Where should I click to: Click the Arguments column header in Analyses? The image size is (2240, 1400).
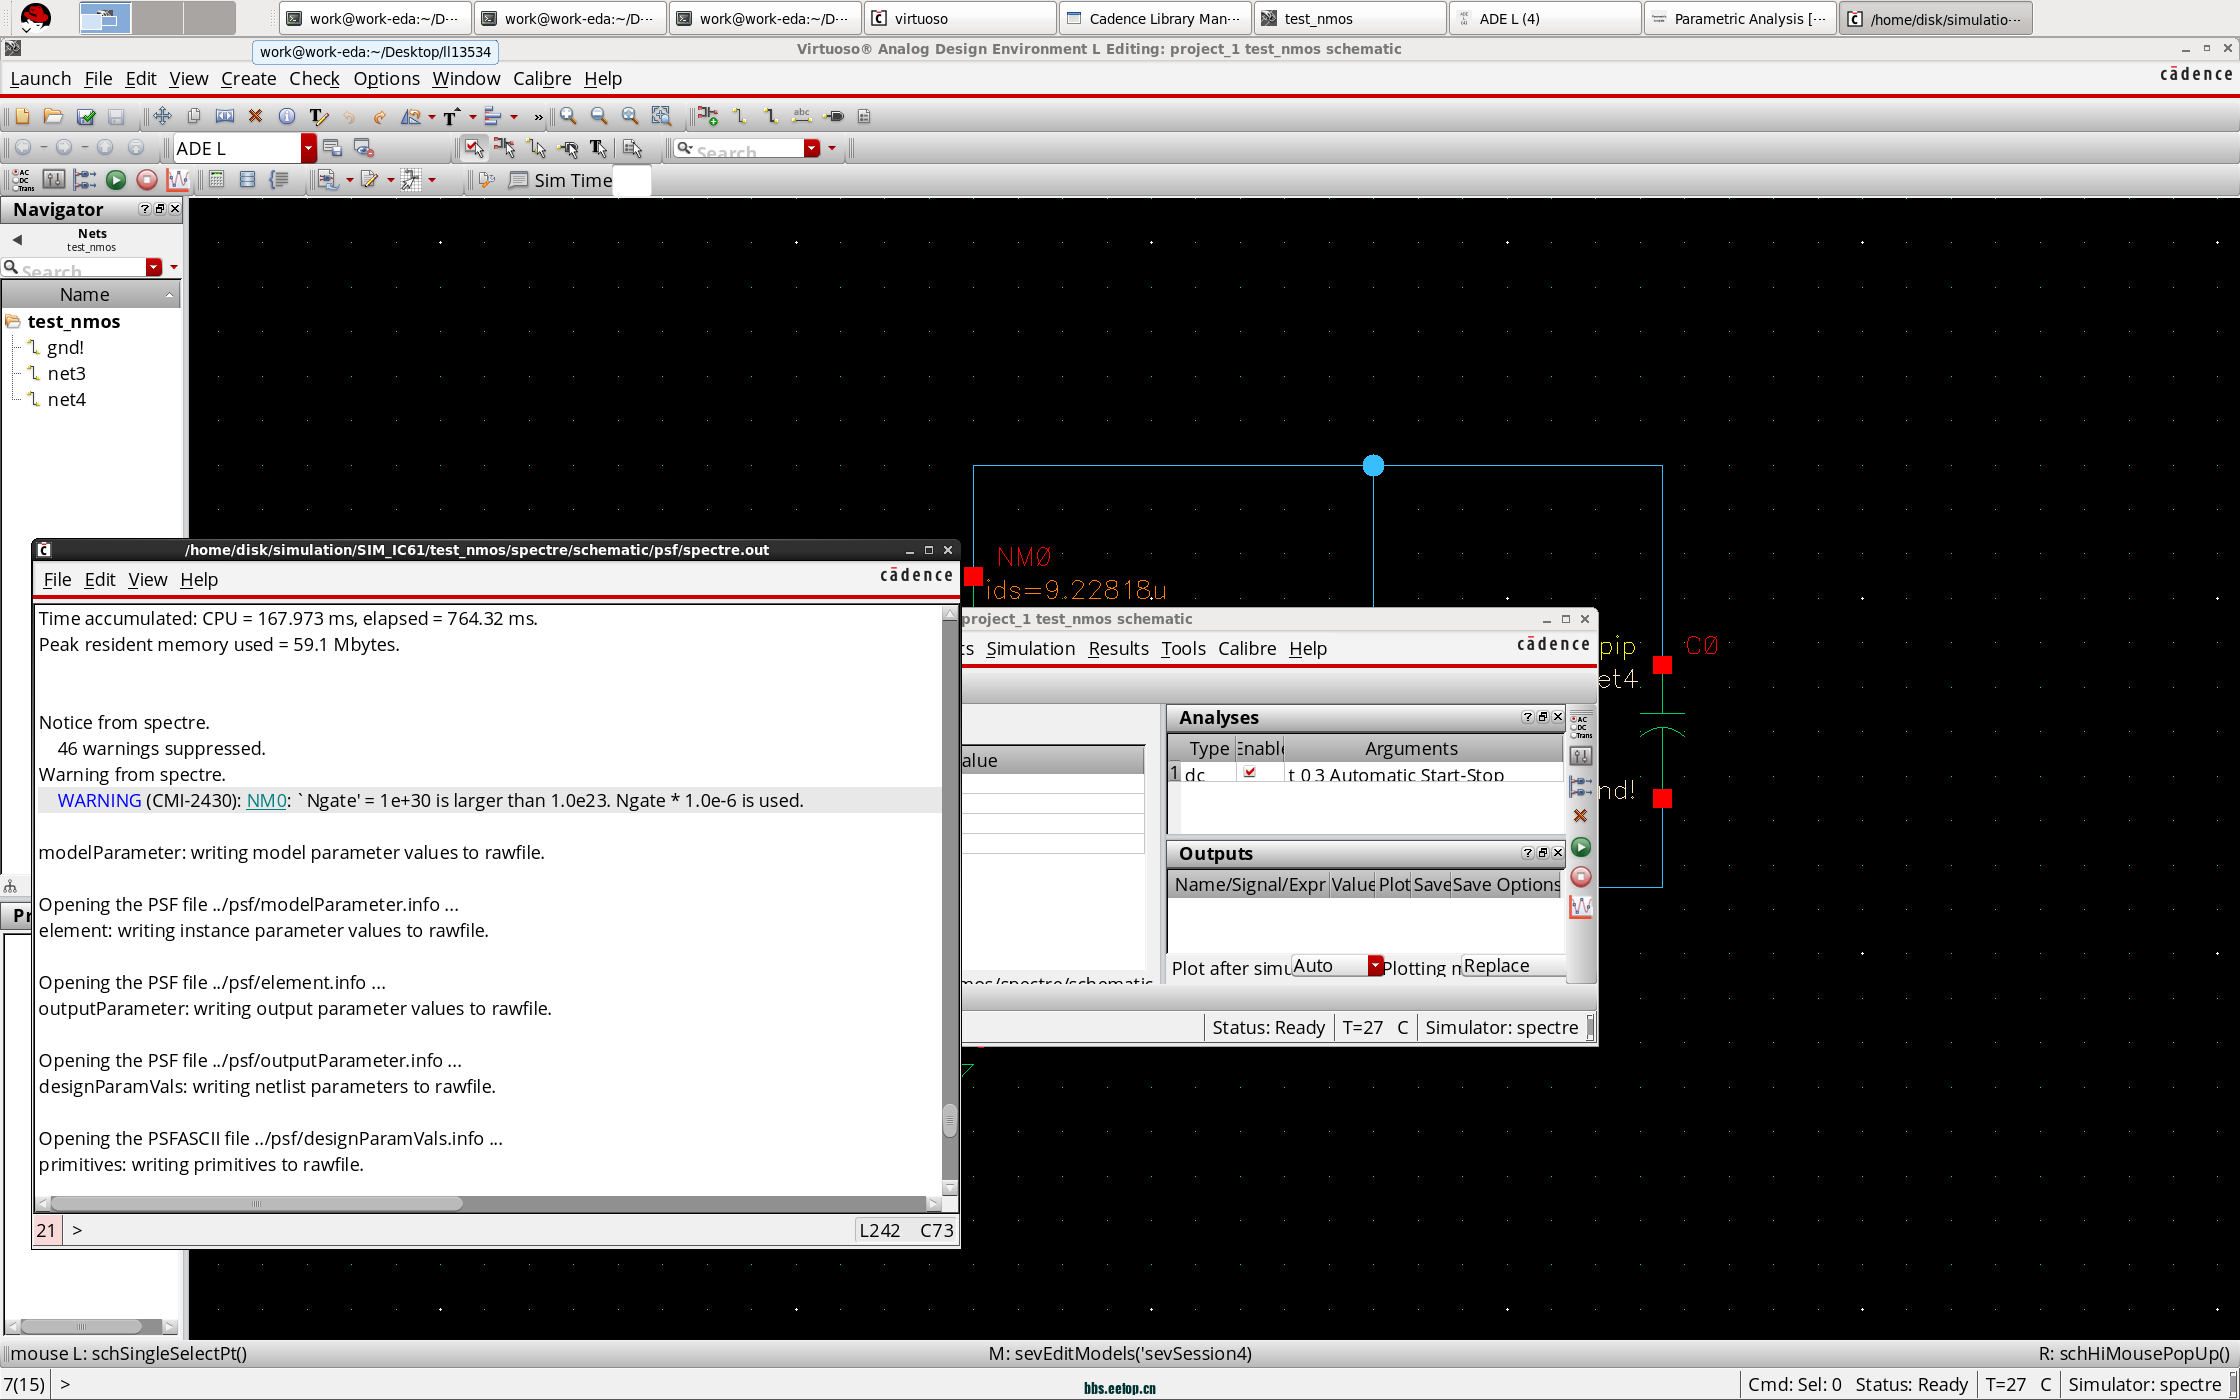point(1422,748)
